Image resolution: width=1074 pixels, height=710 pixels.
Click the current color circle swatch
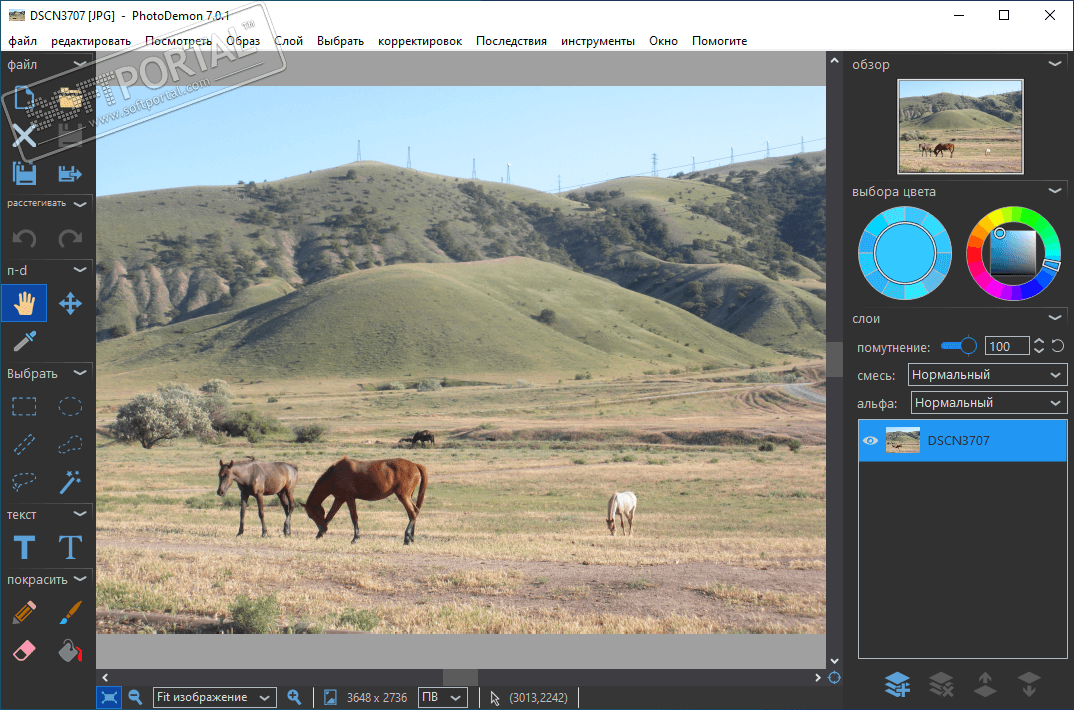905,253
